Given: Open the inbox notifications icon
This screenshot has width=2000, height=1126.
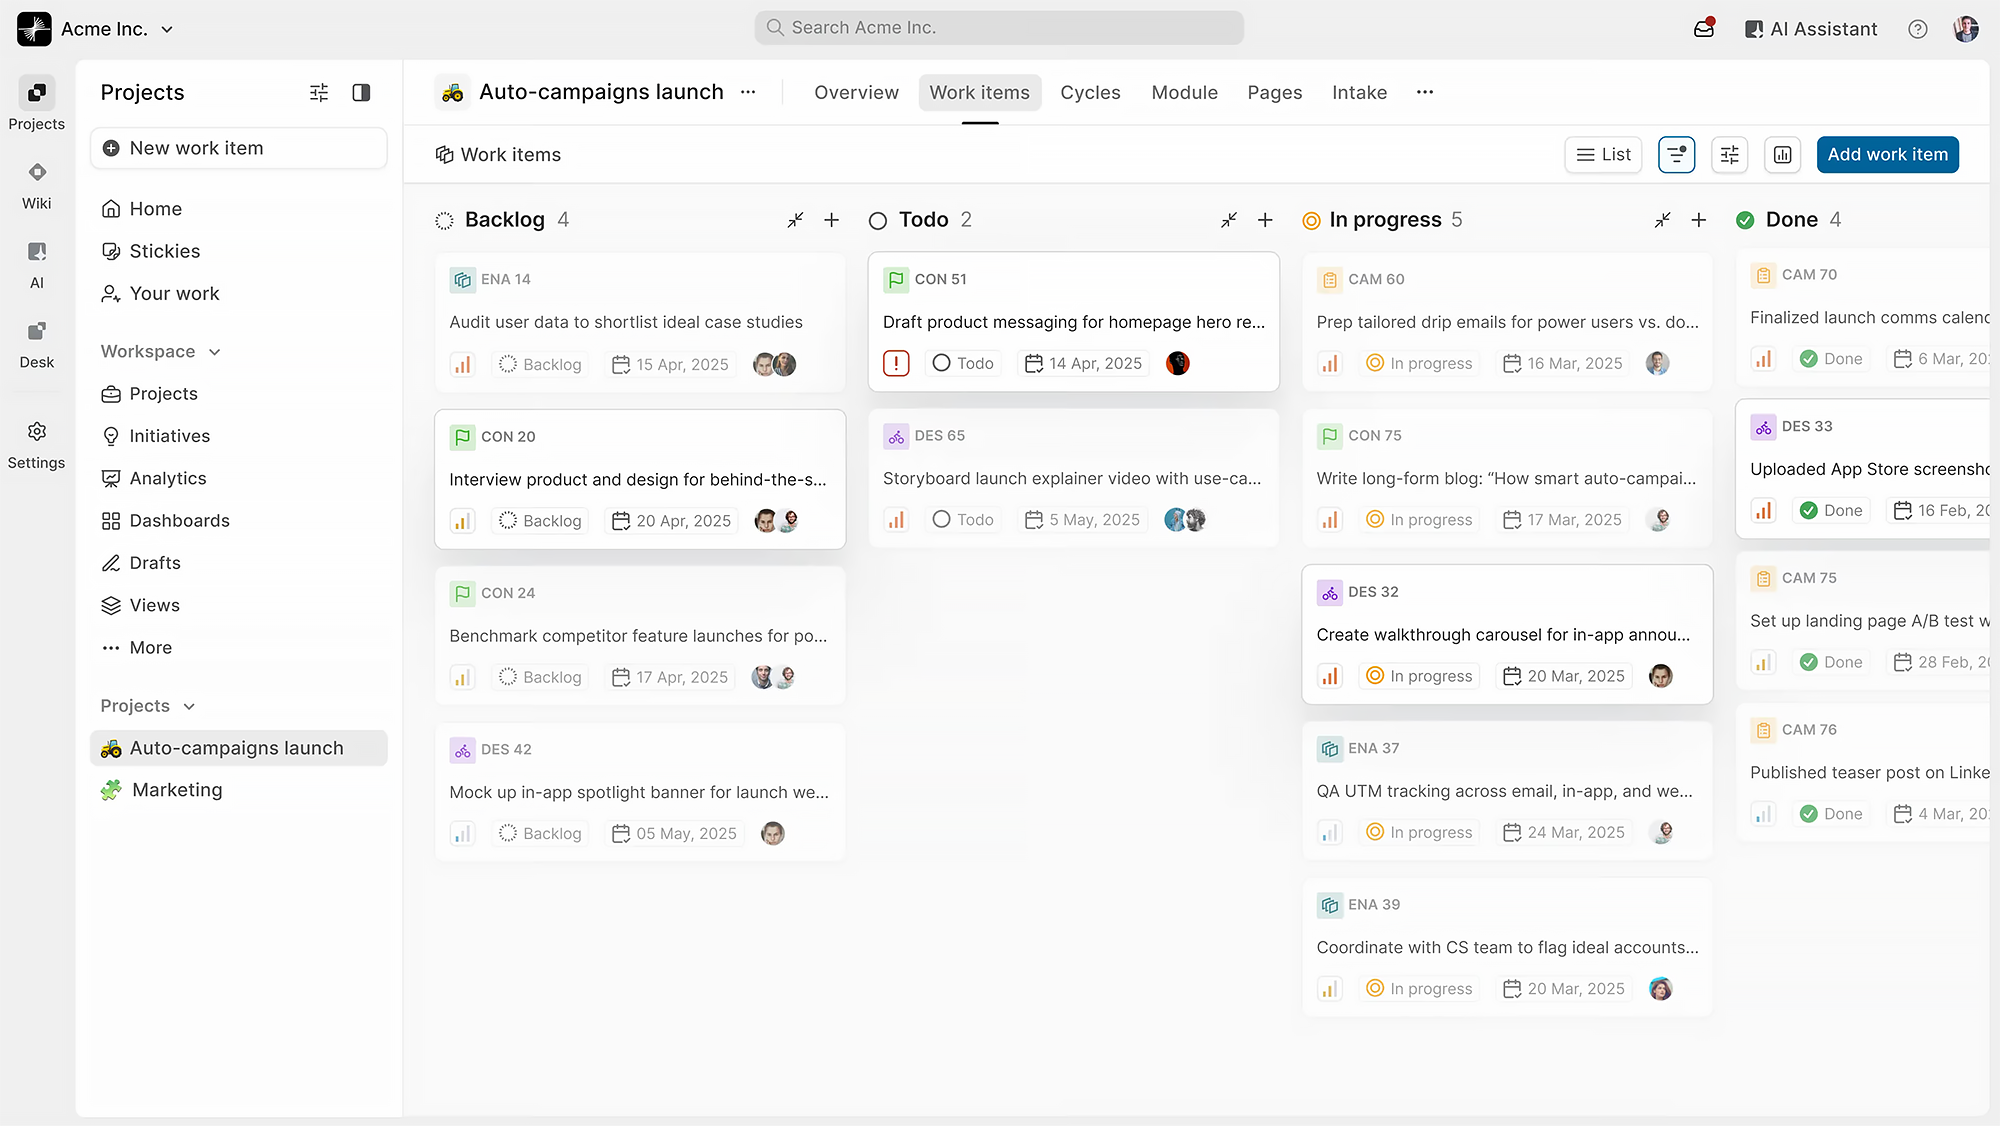Looking at the screenshot, I should 1704,29.
